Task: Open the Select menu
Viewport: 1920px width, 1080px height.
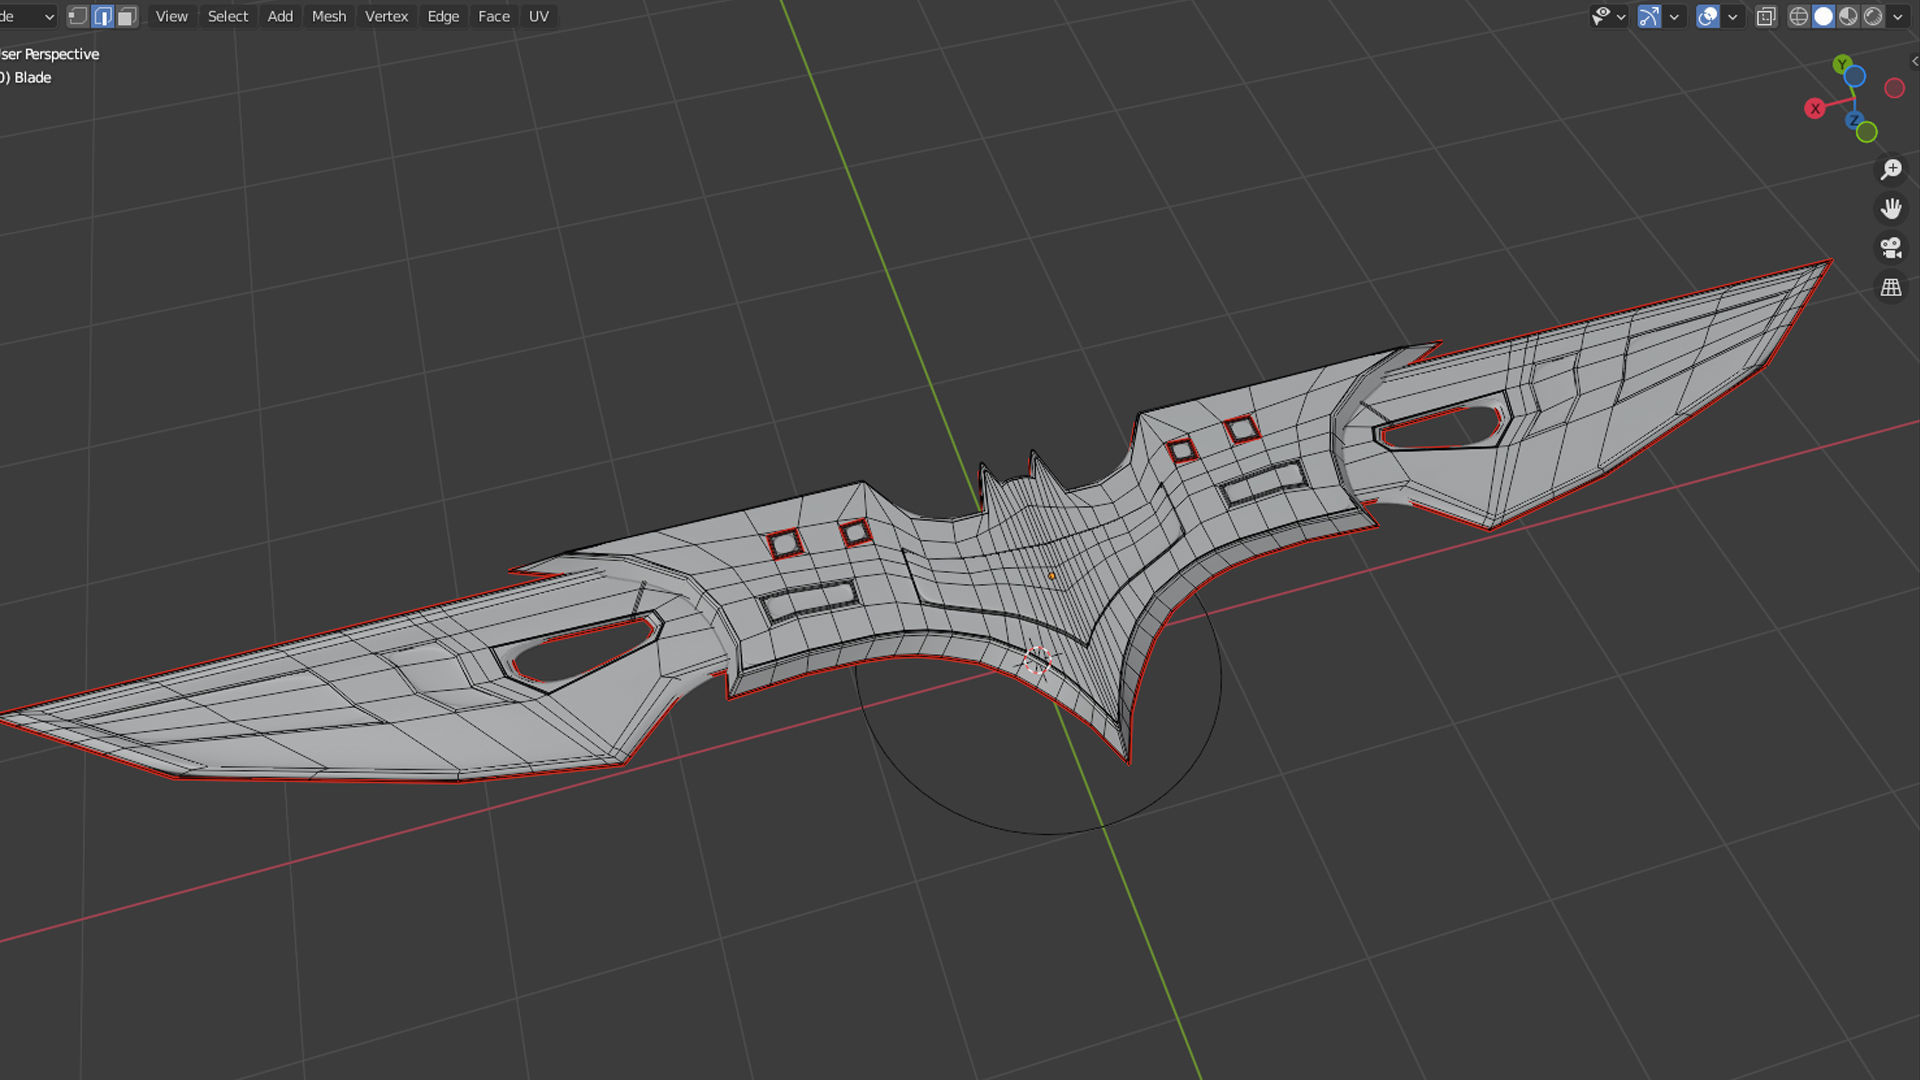Action: click(x=227, y=16)
